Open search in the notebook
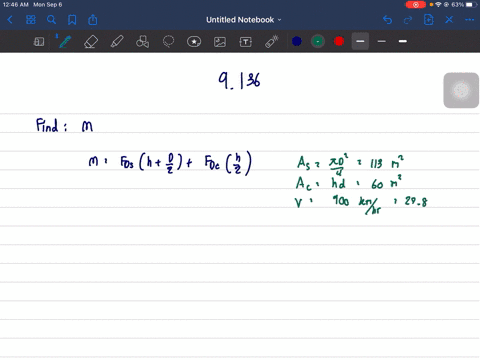Image resolution: width=480 pixels, height=360 pixels. point(51,20)
